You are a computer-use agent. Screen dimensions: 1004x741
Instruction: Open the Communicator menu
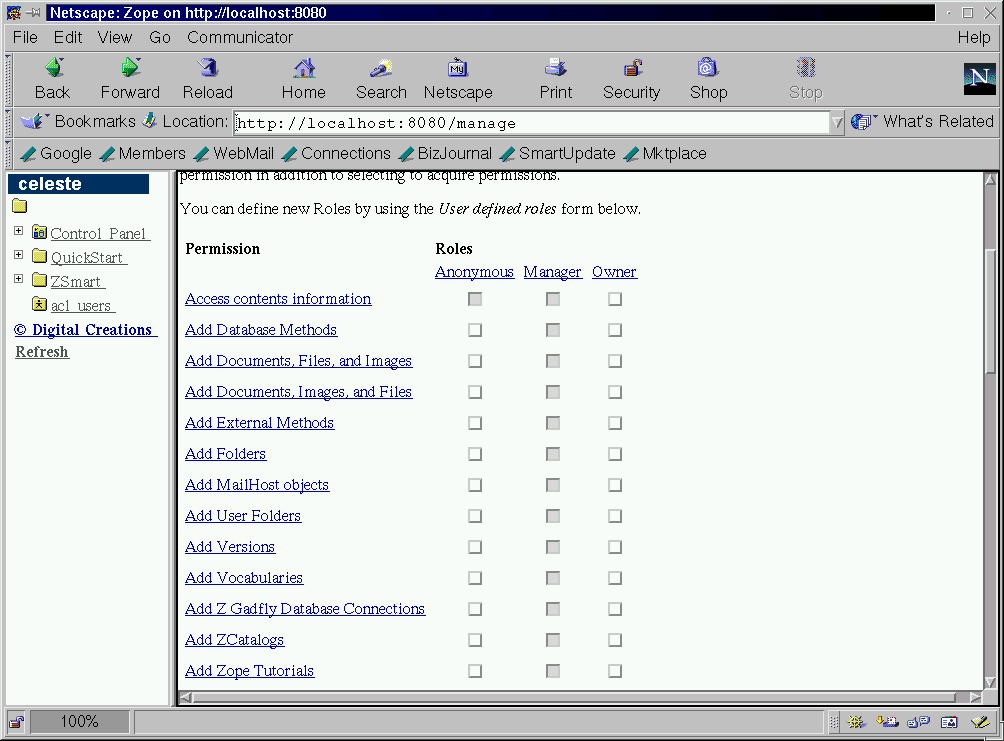point(240,37)
